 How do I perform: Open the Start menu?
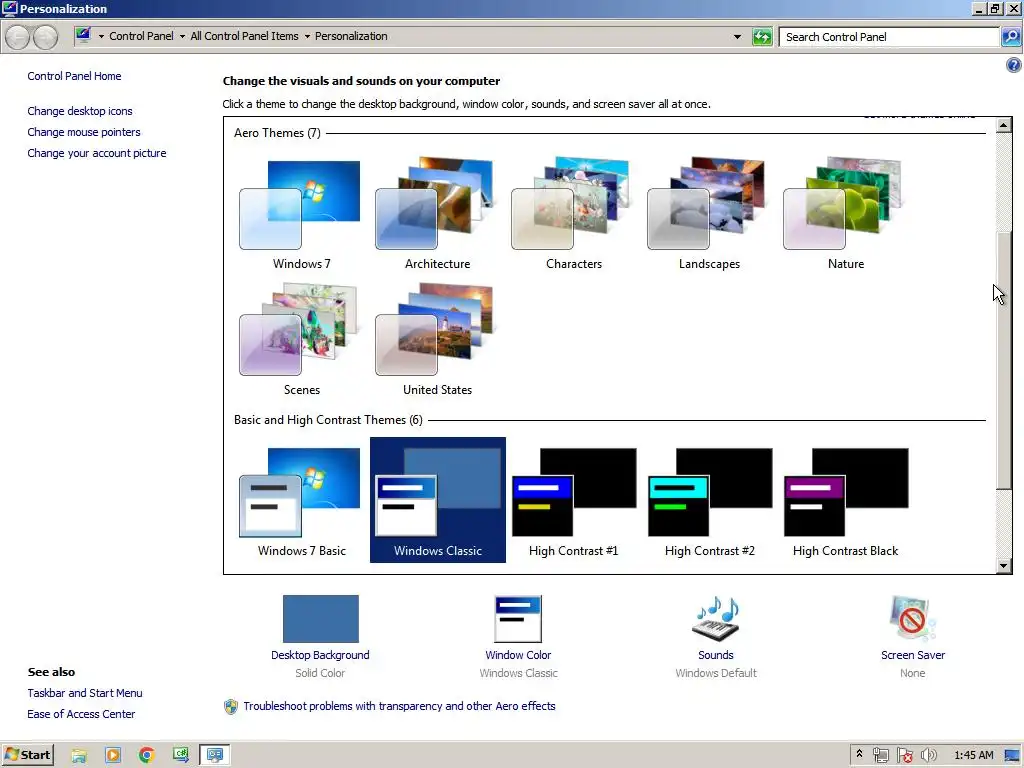click(27, 755)
